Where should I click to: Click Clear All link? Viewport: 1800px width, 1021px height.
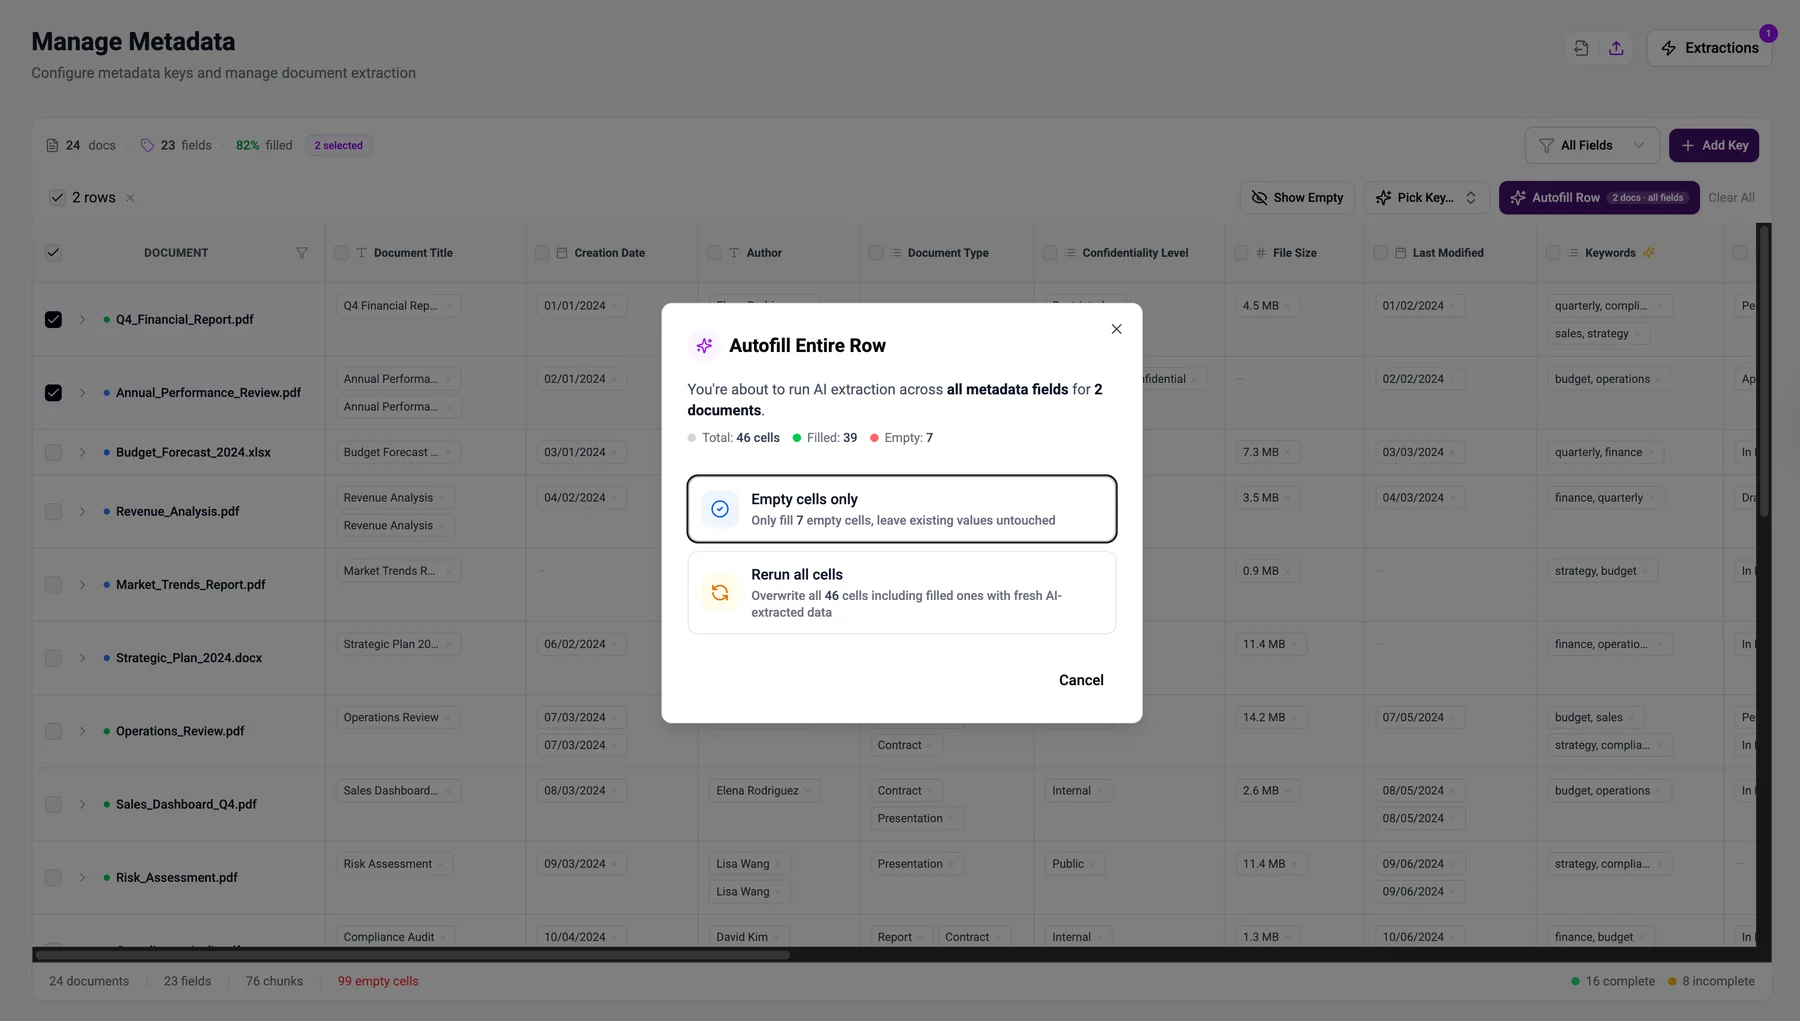coord(1731,198)
